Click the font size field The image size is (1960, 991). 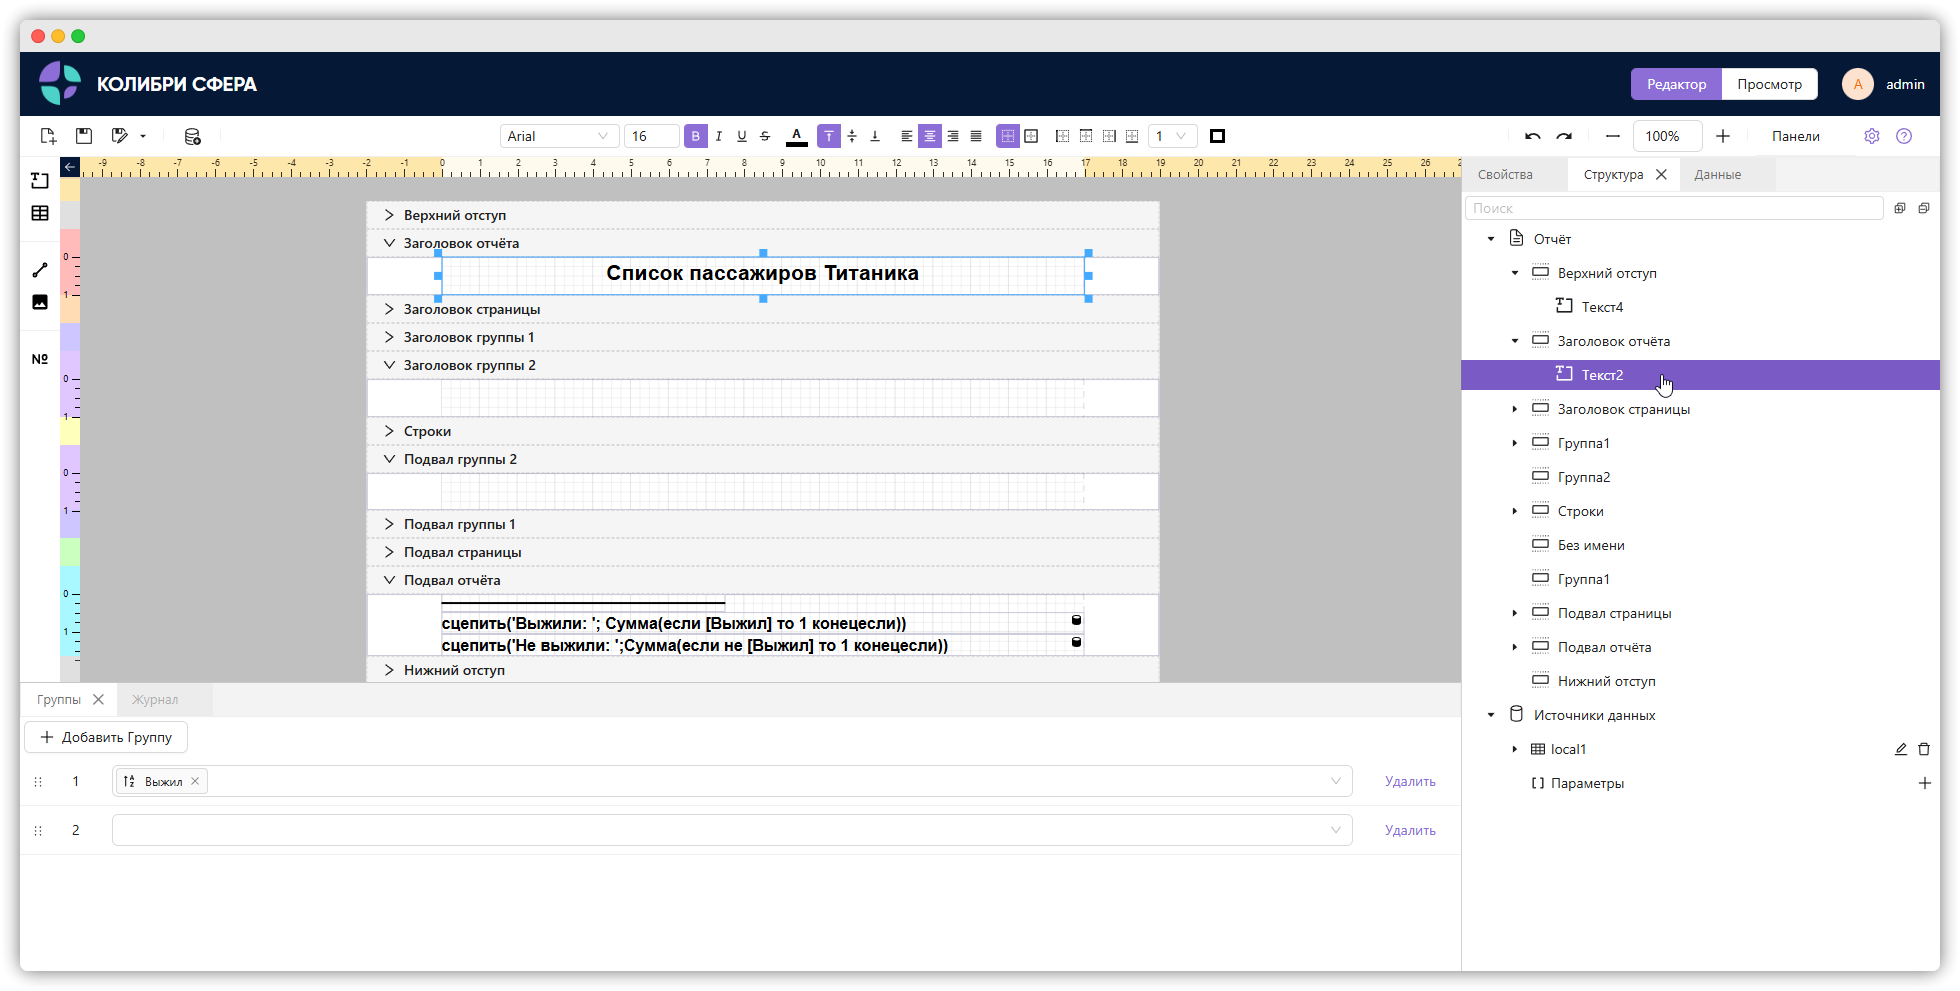(651, 136)
